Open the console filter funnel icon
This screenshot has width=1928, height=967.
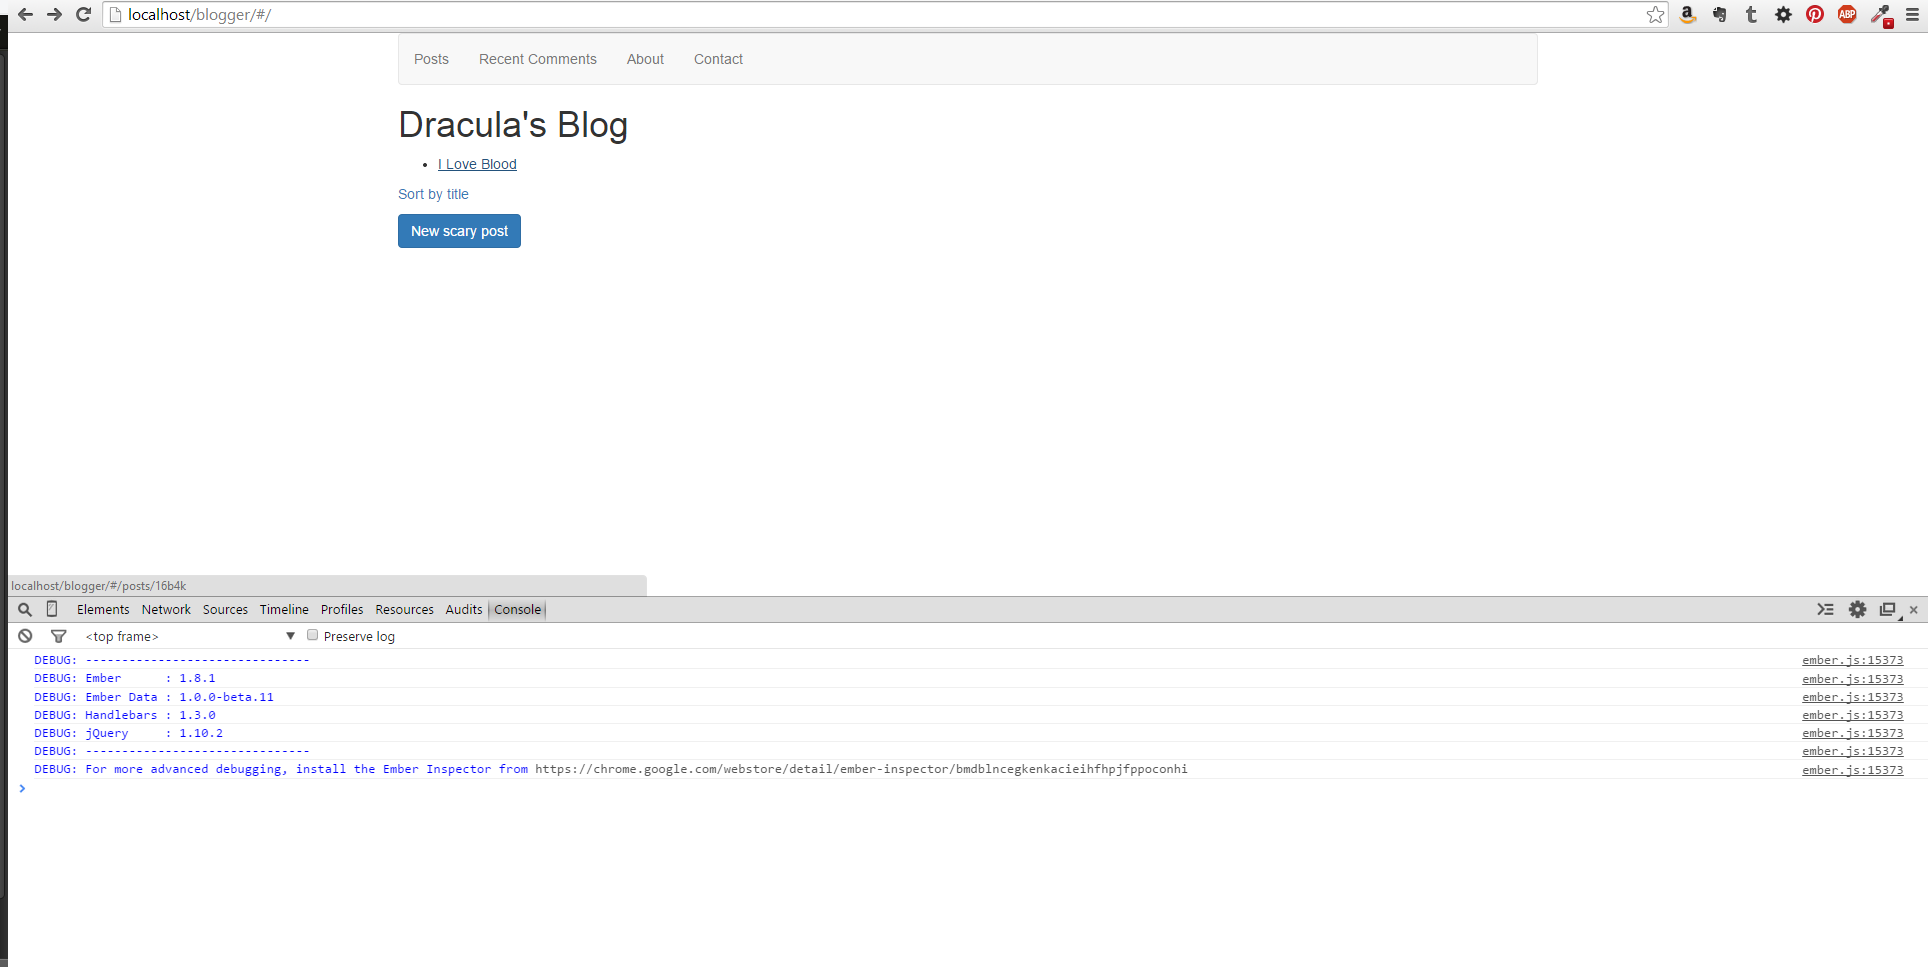click(x=59, y=636)
